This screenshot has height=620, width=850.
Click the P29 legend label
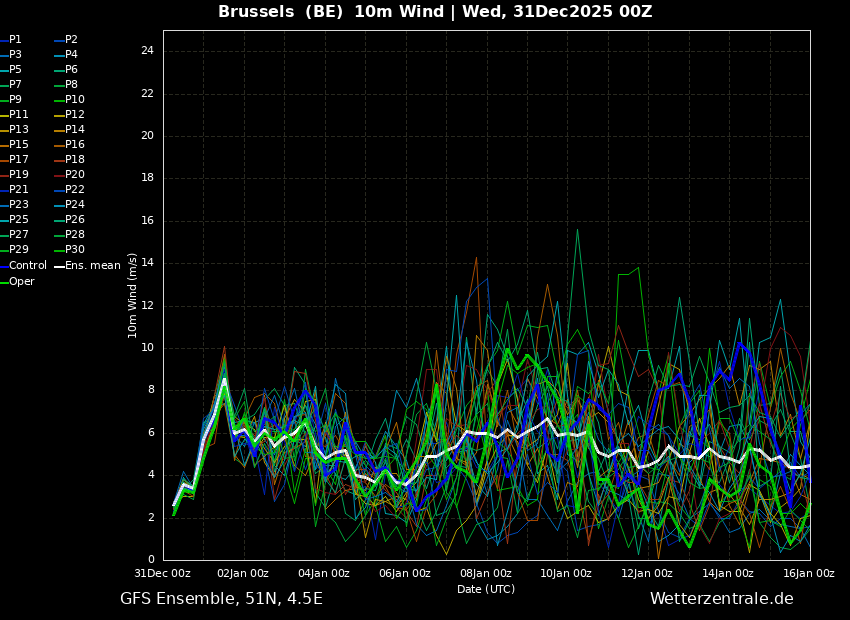(x=18, y=249)
